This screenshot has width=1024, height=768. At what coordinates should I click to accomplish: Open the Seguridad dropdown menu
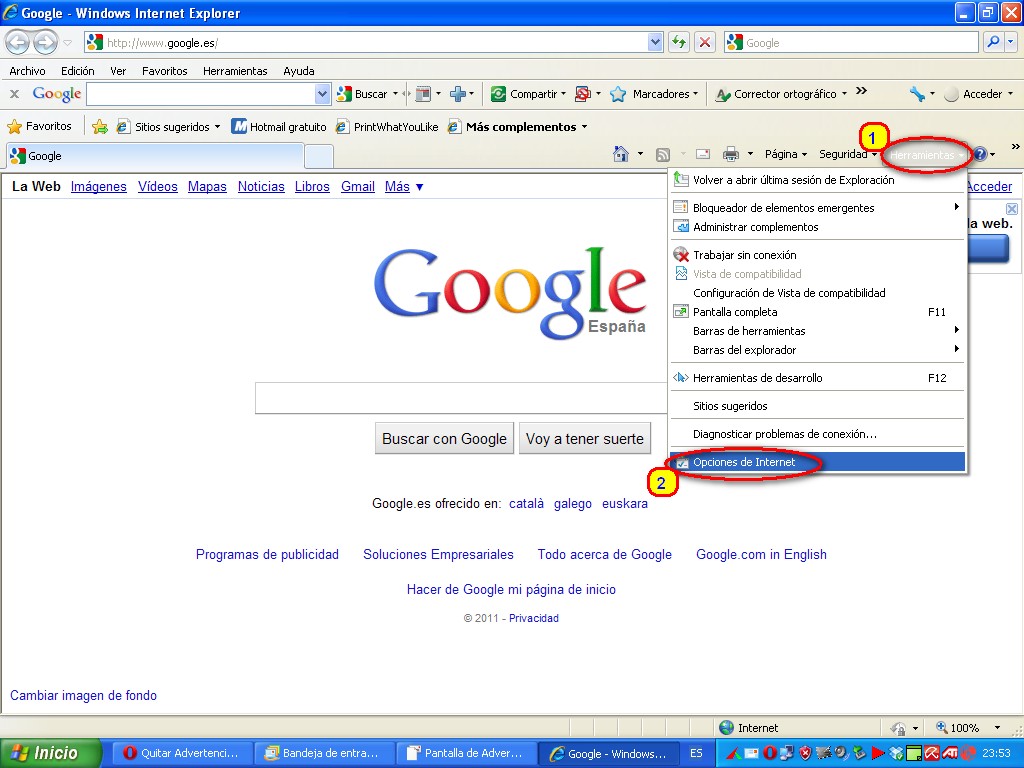click(x=848, y=154)
